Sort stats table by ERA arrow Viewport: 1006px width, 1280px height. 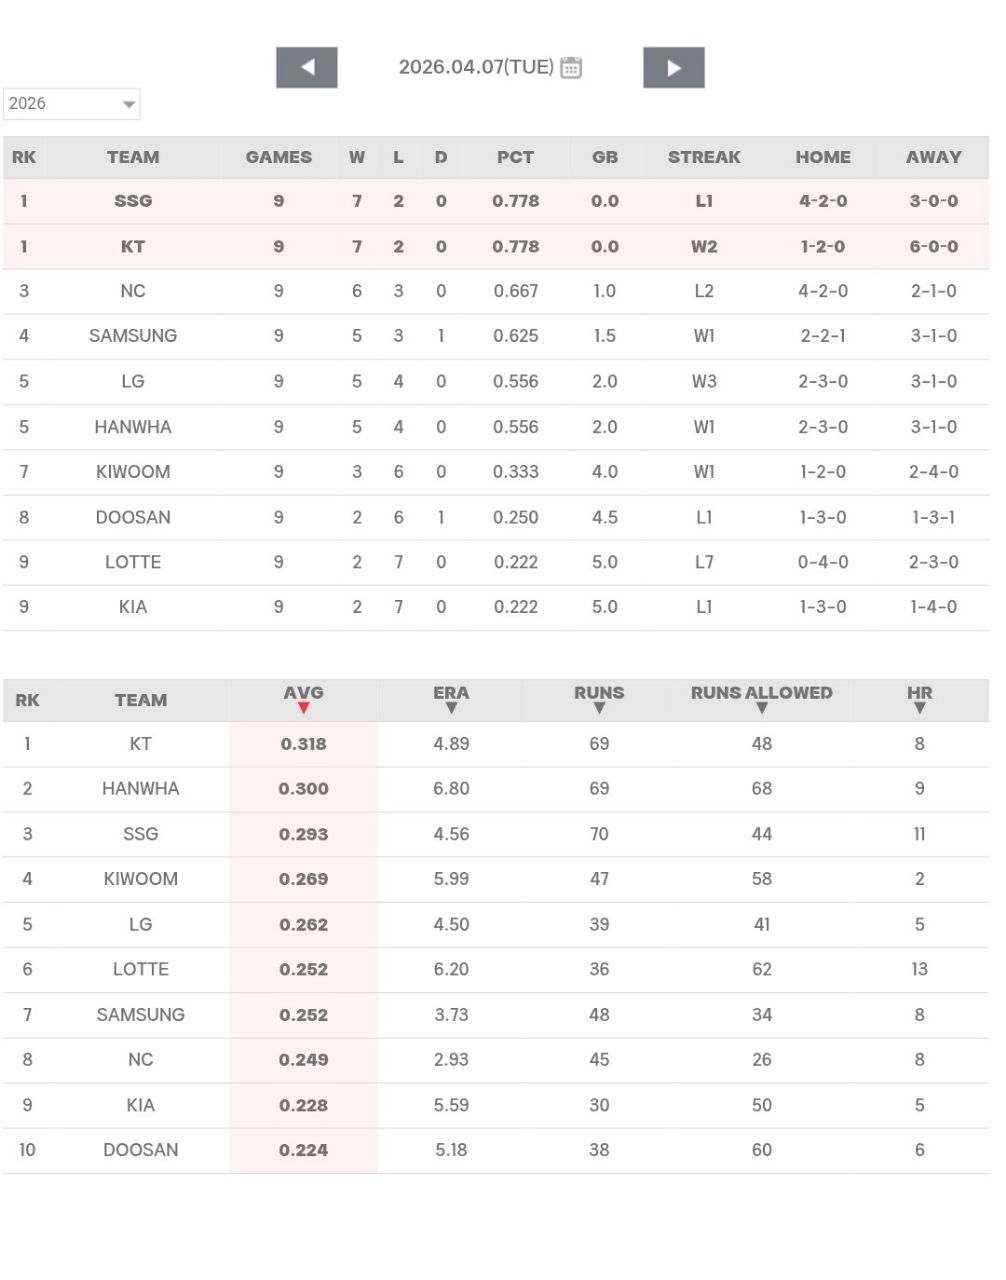451,708
